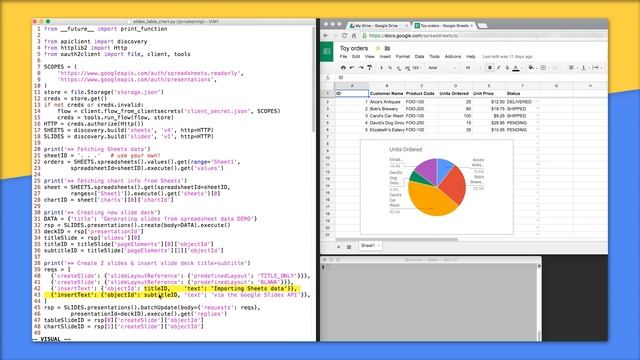
Task: Open the Arial font family dropdown
Action: (442, 68)
